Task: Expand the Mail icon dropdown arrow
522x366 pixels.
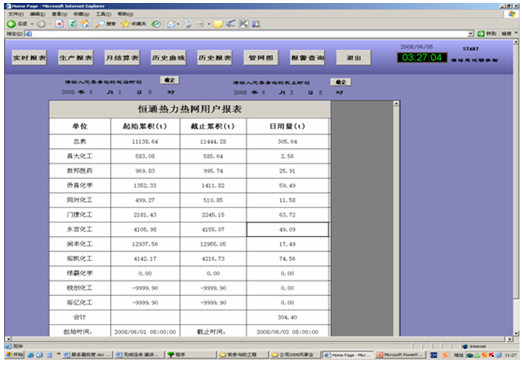Action: [178, 24]
